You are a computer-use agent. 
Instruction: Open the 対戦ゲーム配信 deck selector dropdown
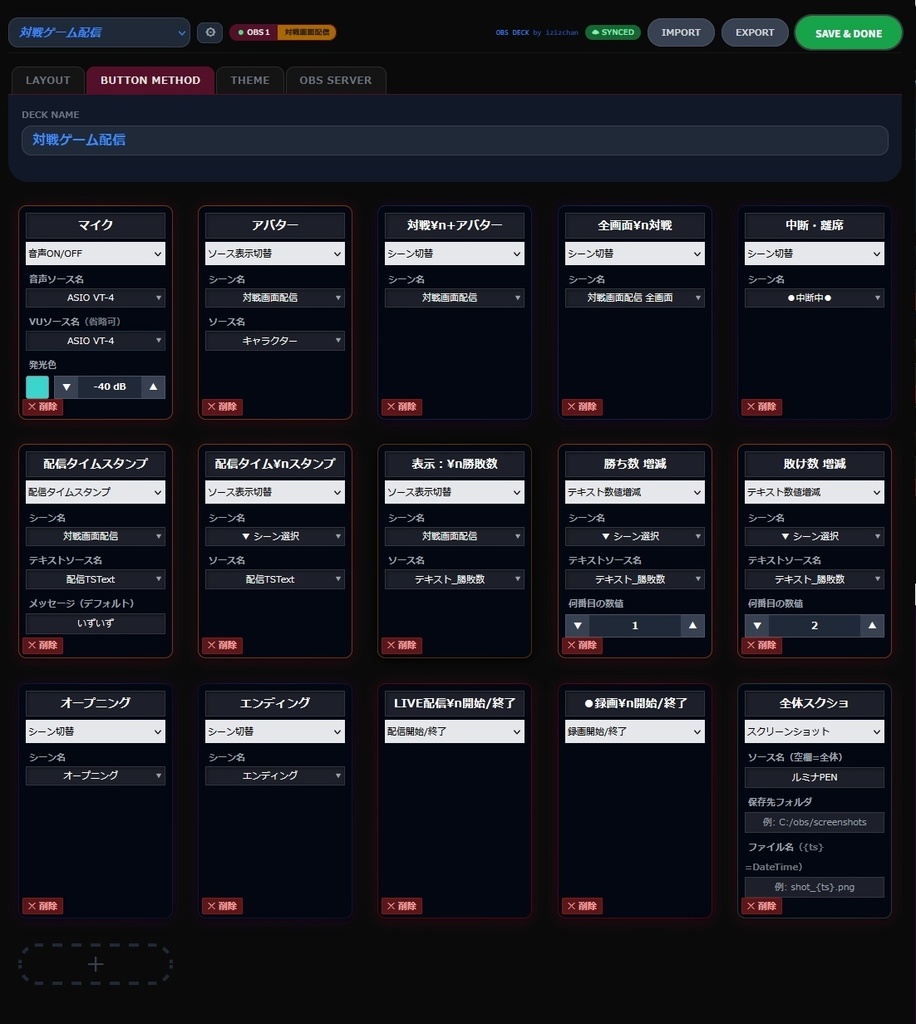(98, 32)
